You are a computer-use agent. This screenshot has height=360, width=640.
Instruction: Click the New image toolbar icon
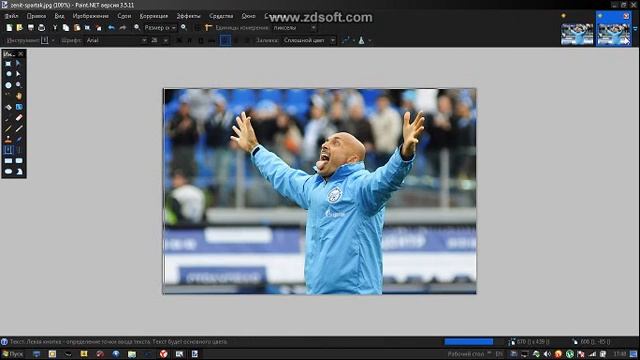pyautogui.click(x=9, y=28)
